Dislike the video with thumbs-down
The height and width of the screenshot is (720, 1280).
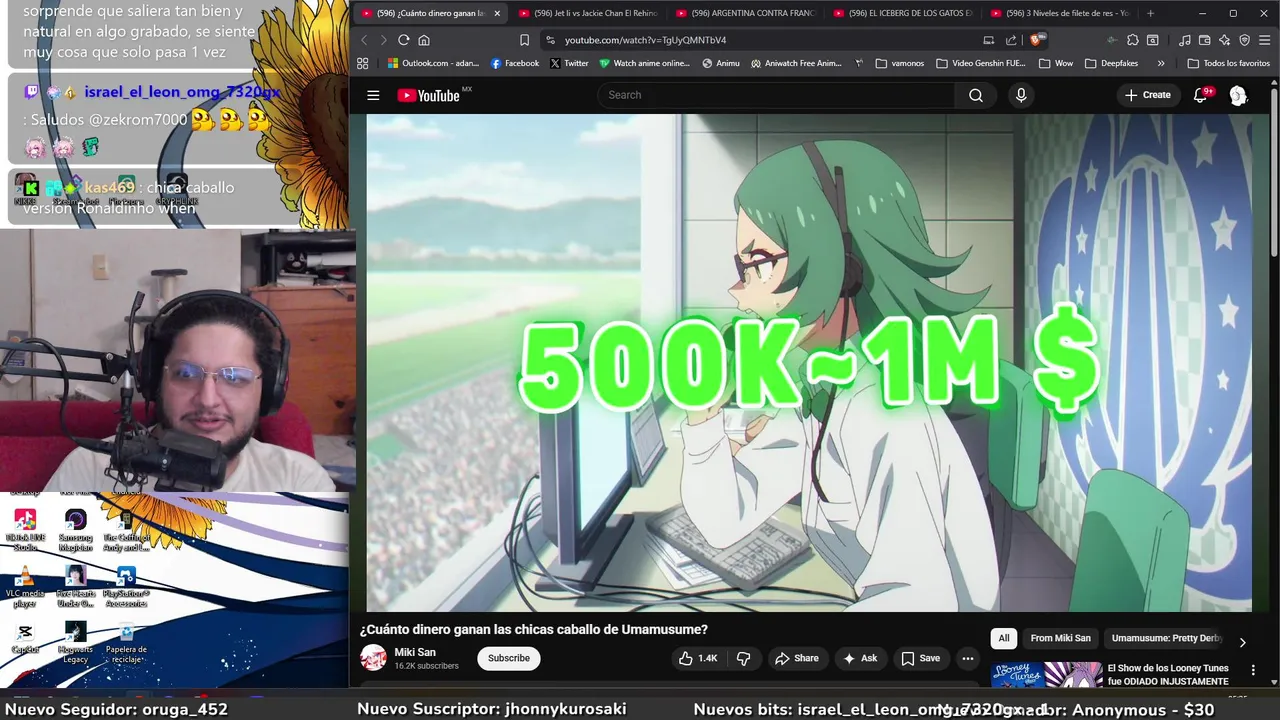coord(743,658)
